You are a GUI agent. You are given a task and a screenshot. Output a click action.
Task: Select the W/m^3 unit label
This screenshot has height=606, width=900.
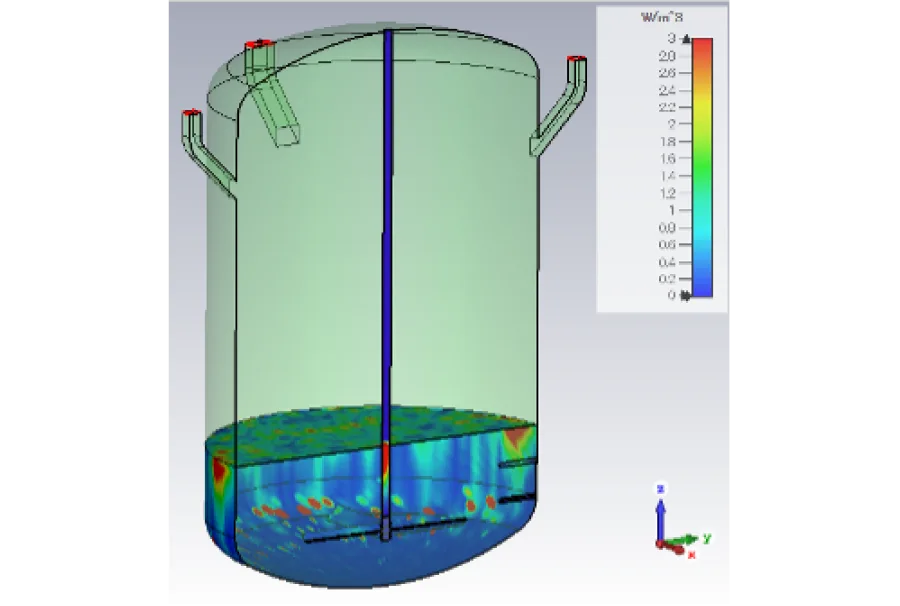click(x=662, y=17)
